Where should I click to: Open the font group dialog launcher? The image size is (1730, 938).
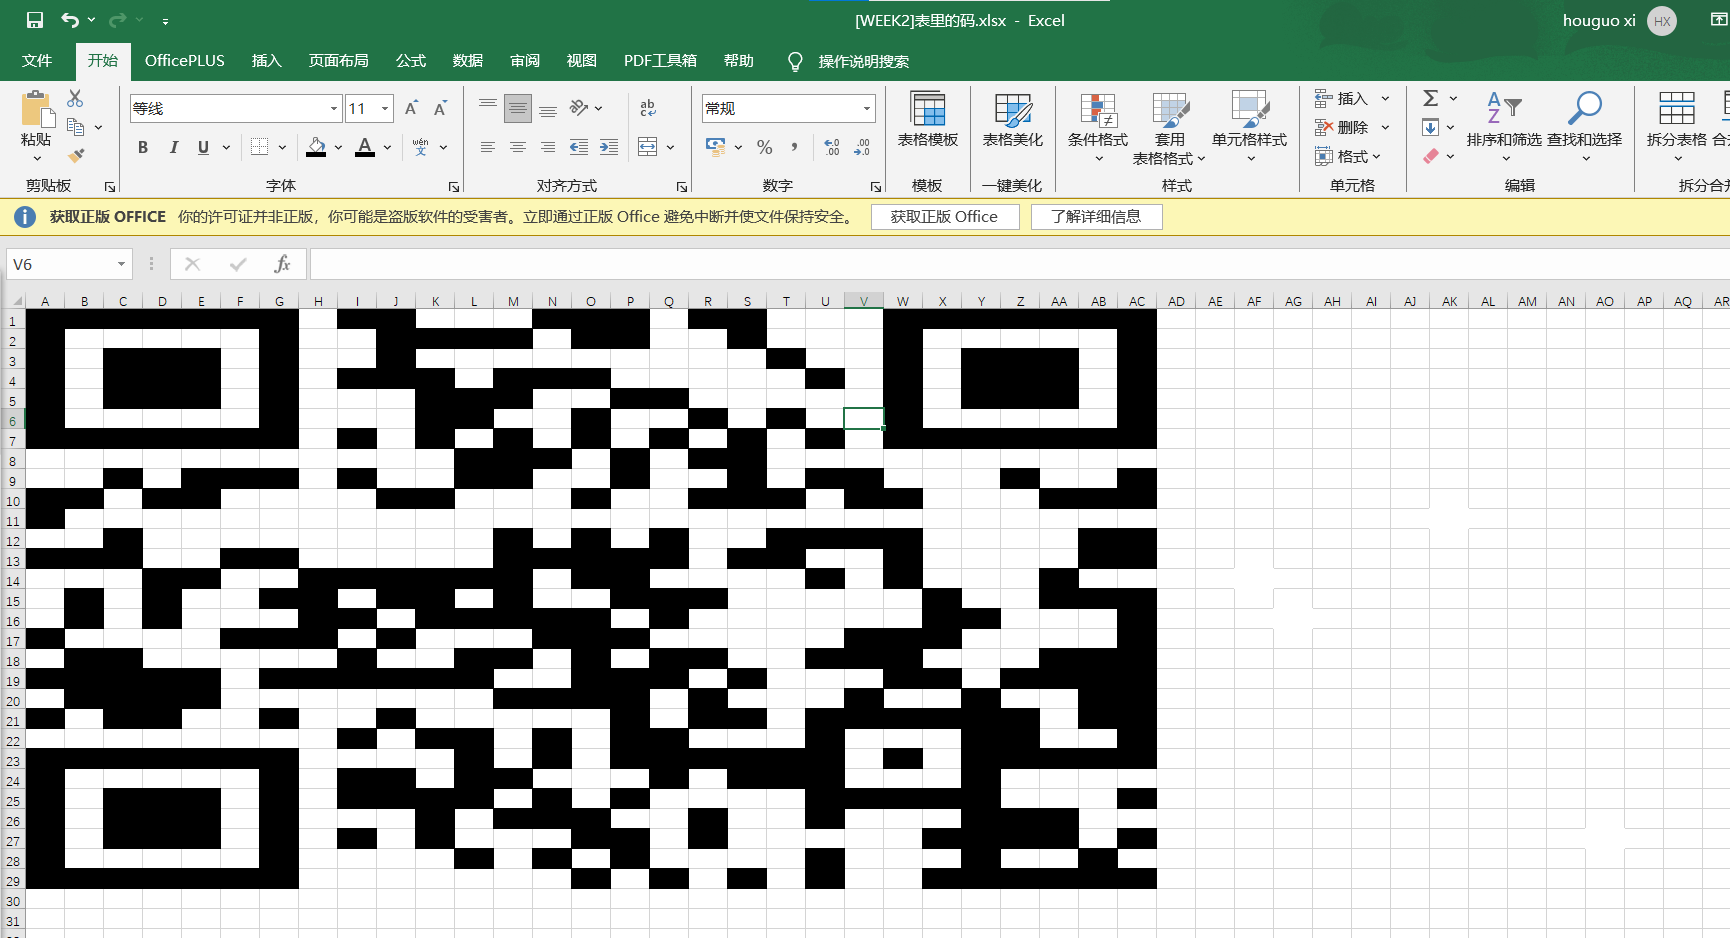(x=454, y=187)
